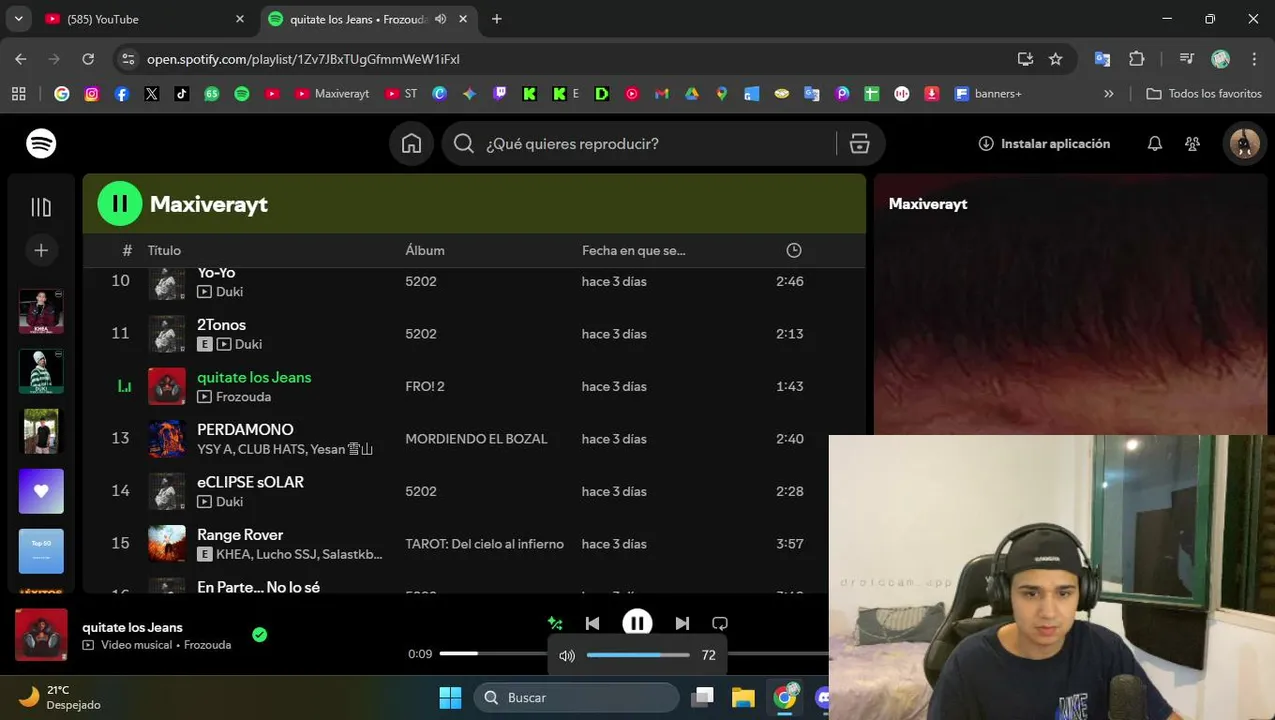Screen dimensions: 1275x720
Task: Reload the Spotify page
Action: 88,59
